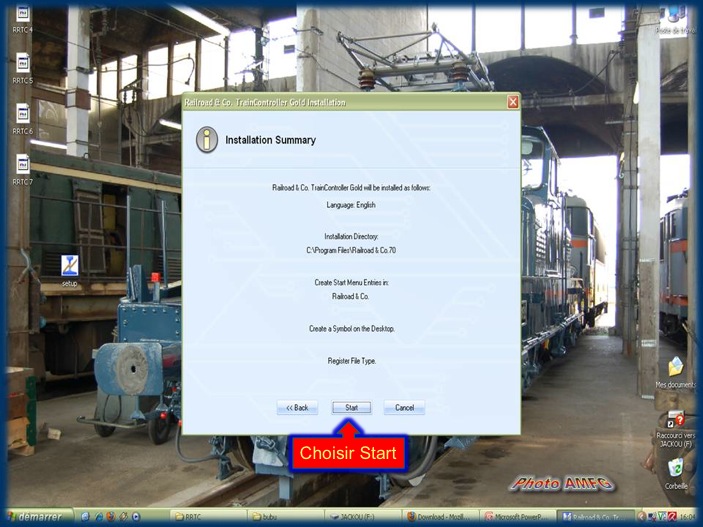The image size is (703, 527).
Task: Select the Poste de travail desktop icon
Action: pos(675,20)
